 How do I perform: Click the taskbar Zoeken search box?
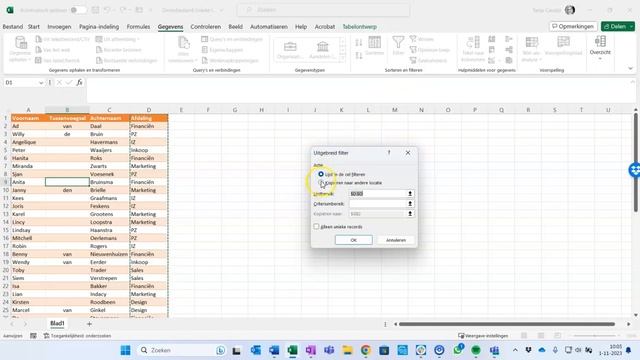[x=182, y=350]
